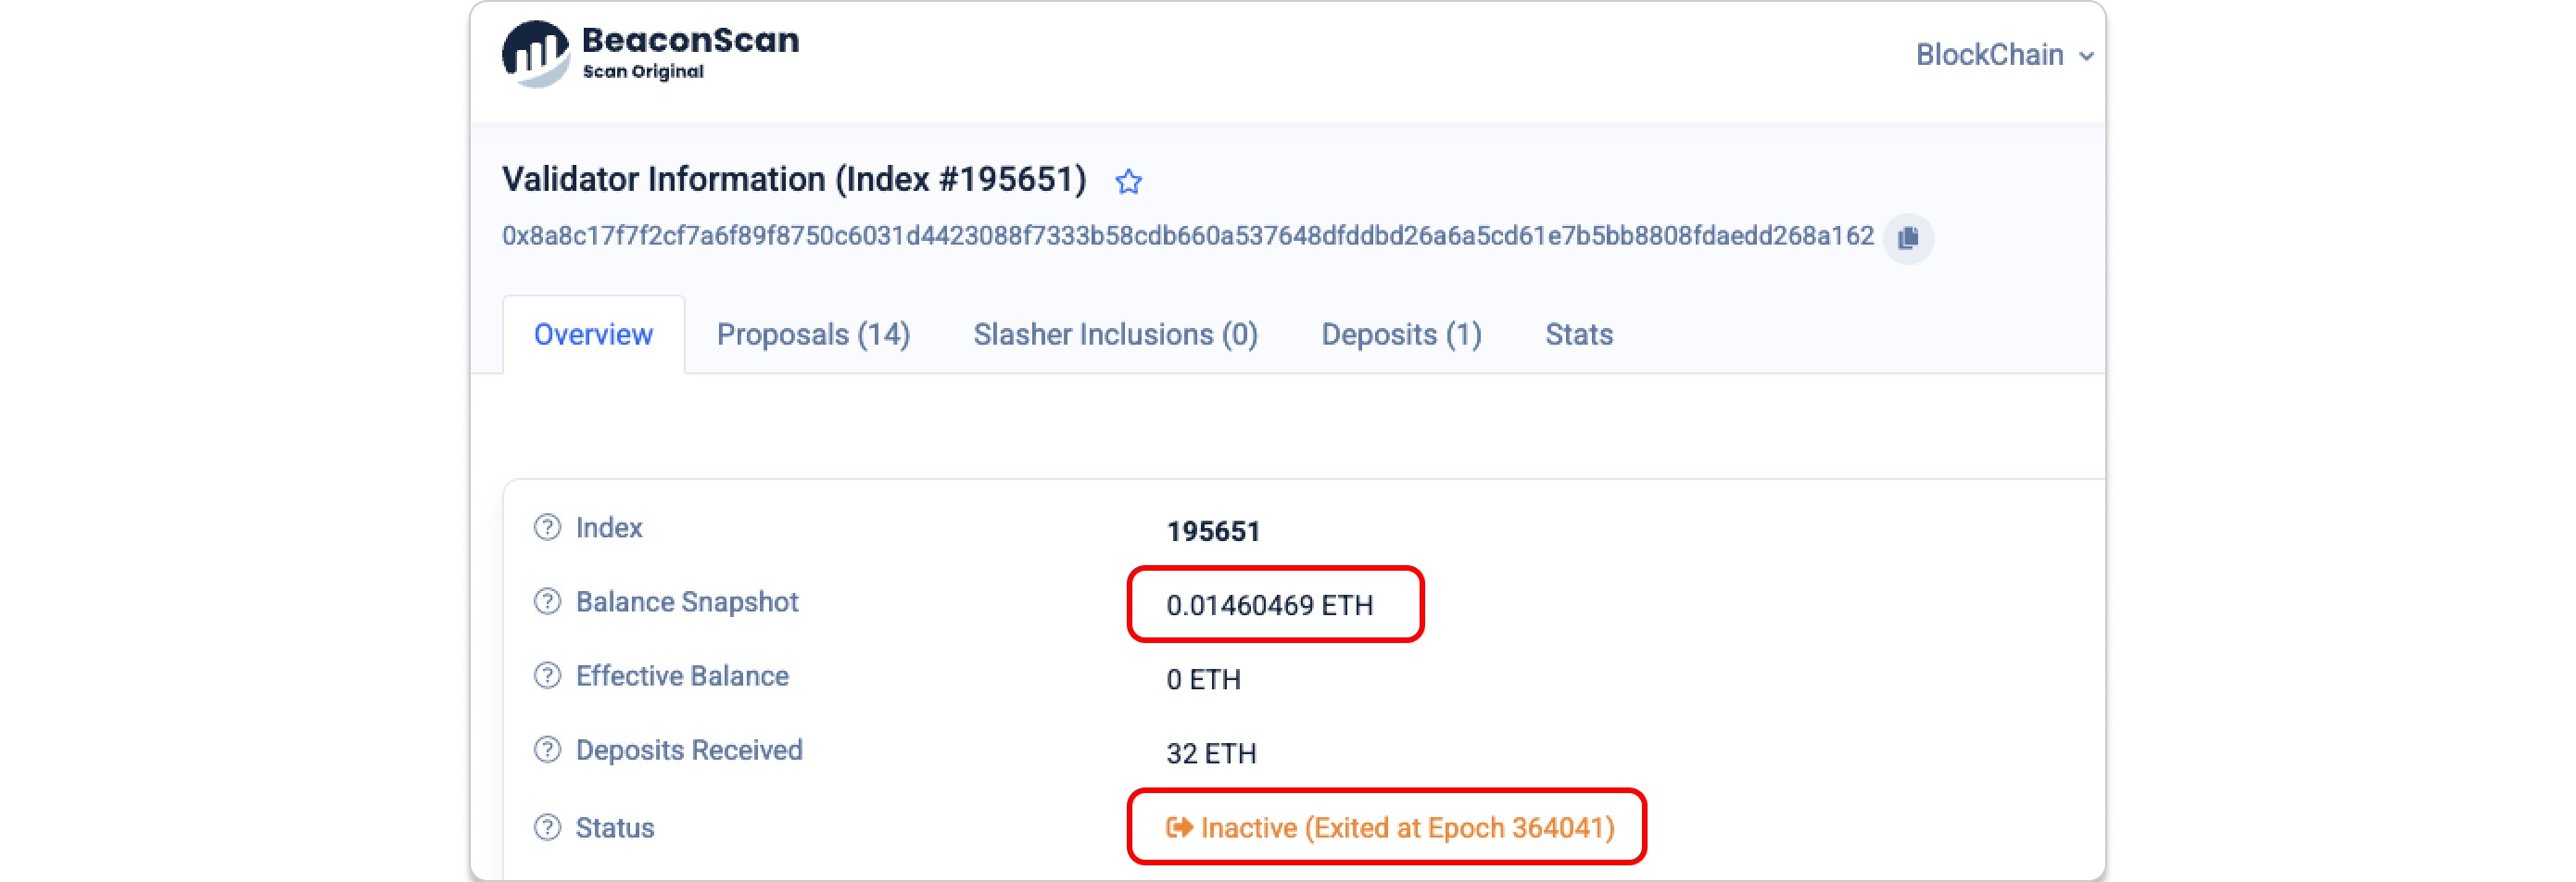Click help icon beside Balance Snapshot
The image size is (2576, 882).
tap(547, 601)
